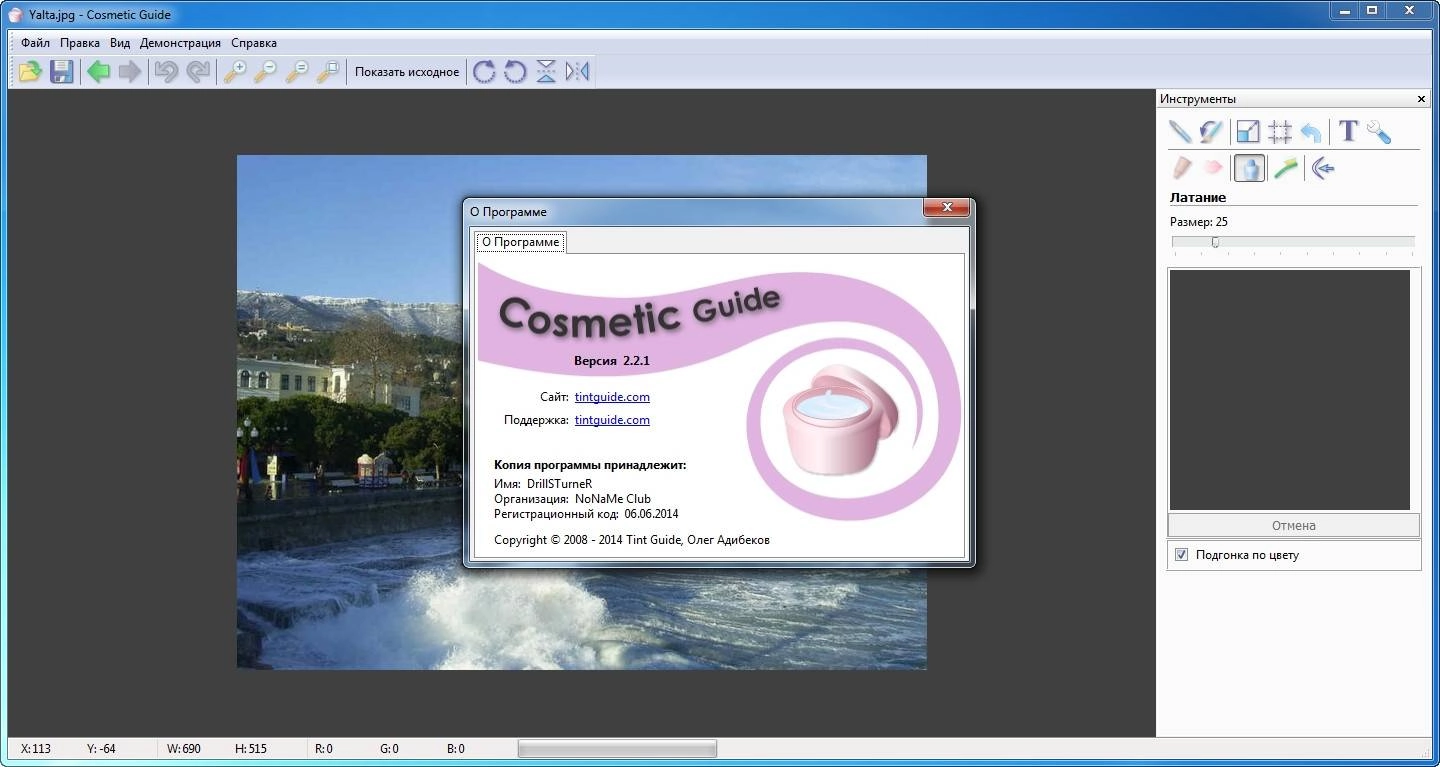Click the 'Y: -64' status bar value
This screenshot has height=767, width=1440.
[101, 748]
